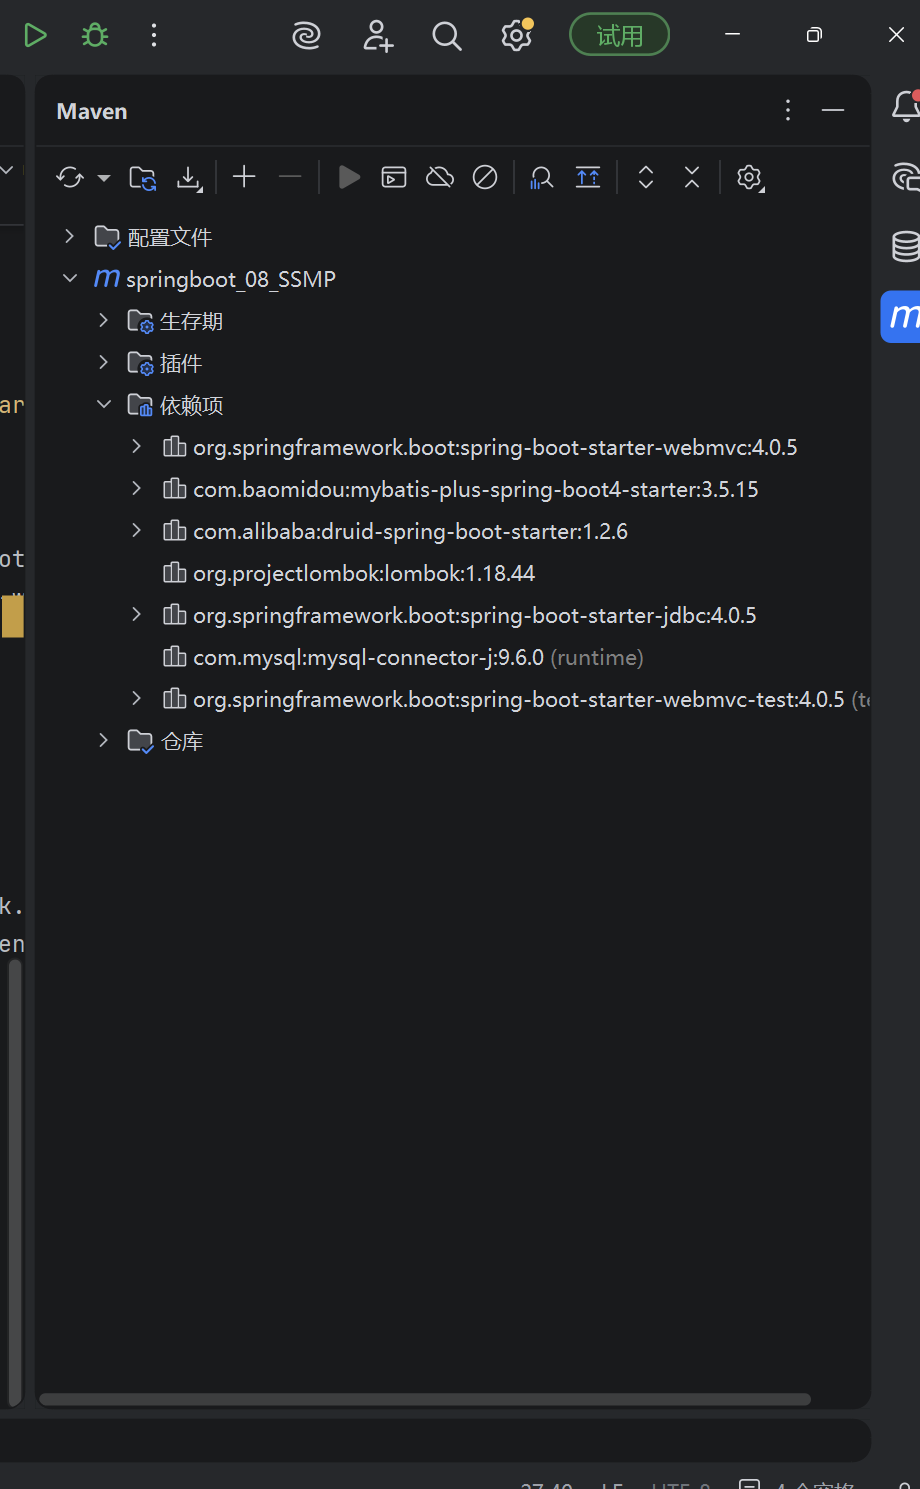Download sources and documentation
920x1489 pixels.
[x=189, y=178]
